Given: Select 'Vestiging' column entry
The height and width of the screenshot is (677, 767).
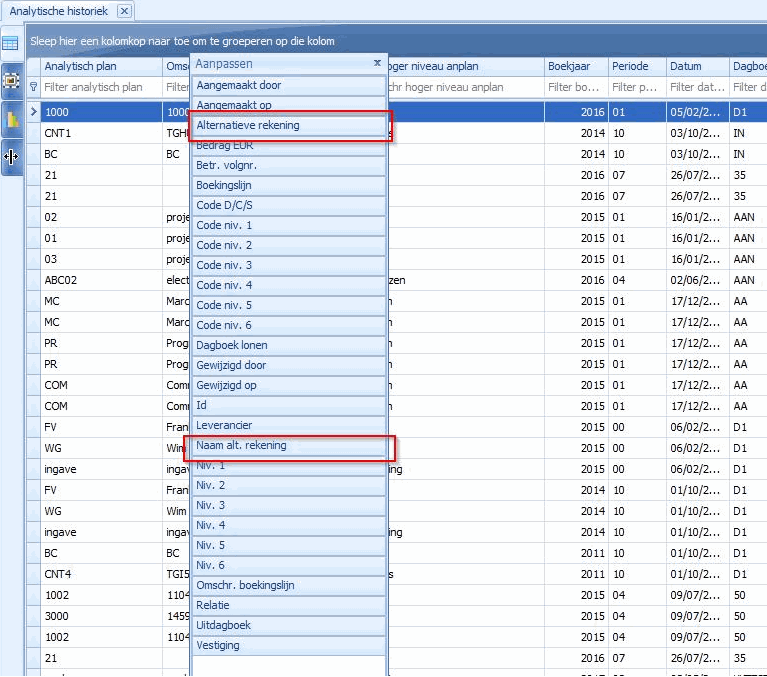Looking at the screenshot, I should tap(288, 645).
